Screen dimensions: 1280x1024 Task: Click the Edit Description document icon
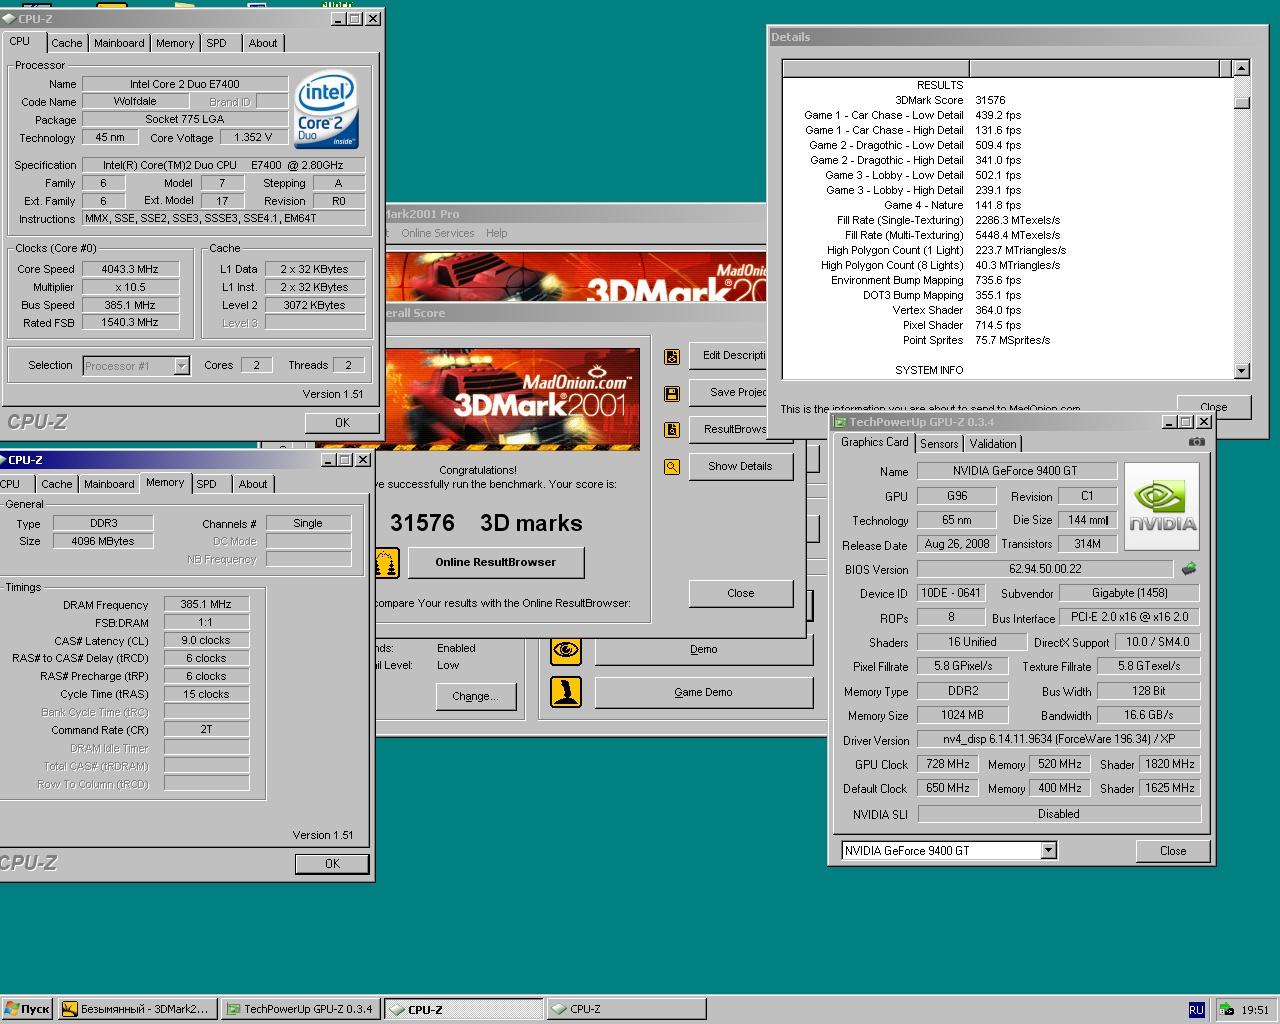pos(672,356)
